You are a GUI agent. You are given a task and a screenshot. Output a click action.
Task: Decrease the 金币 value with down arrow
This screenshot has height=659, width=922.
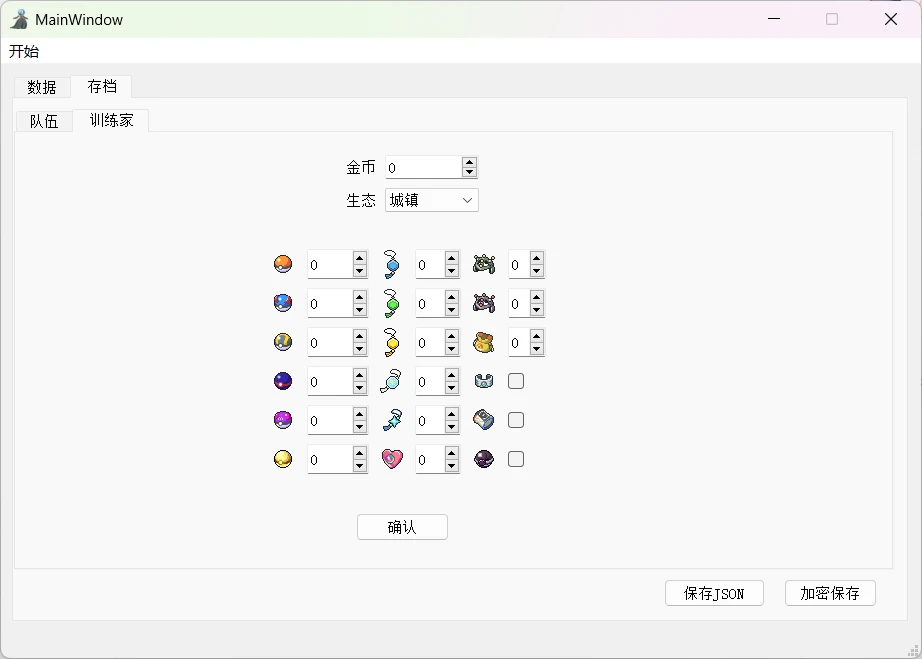point(469,172)
